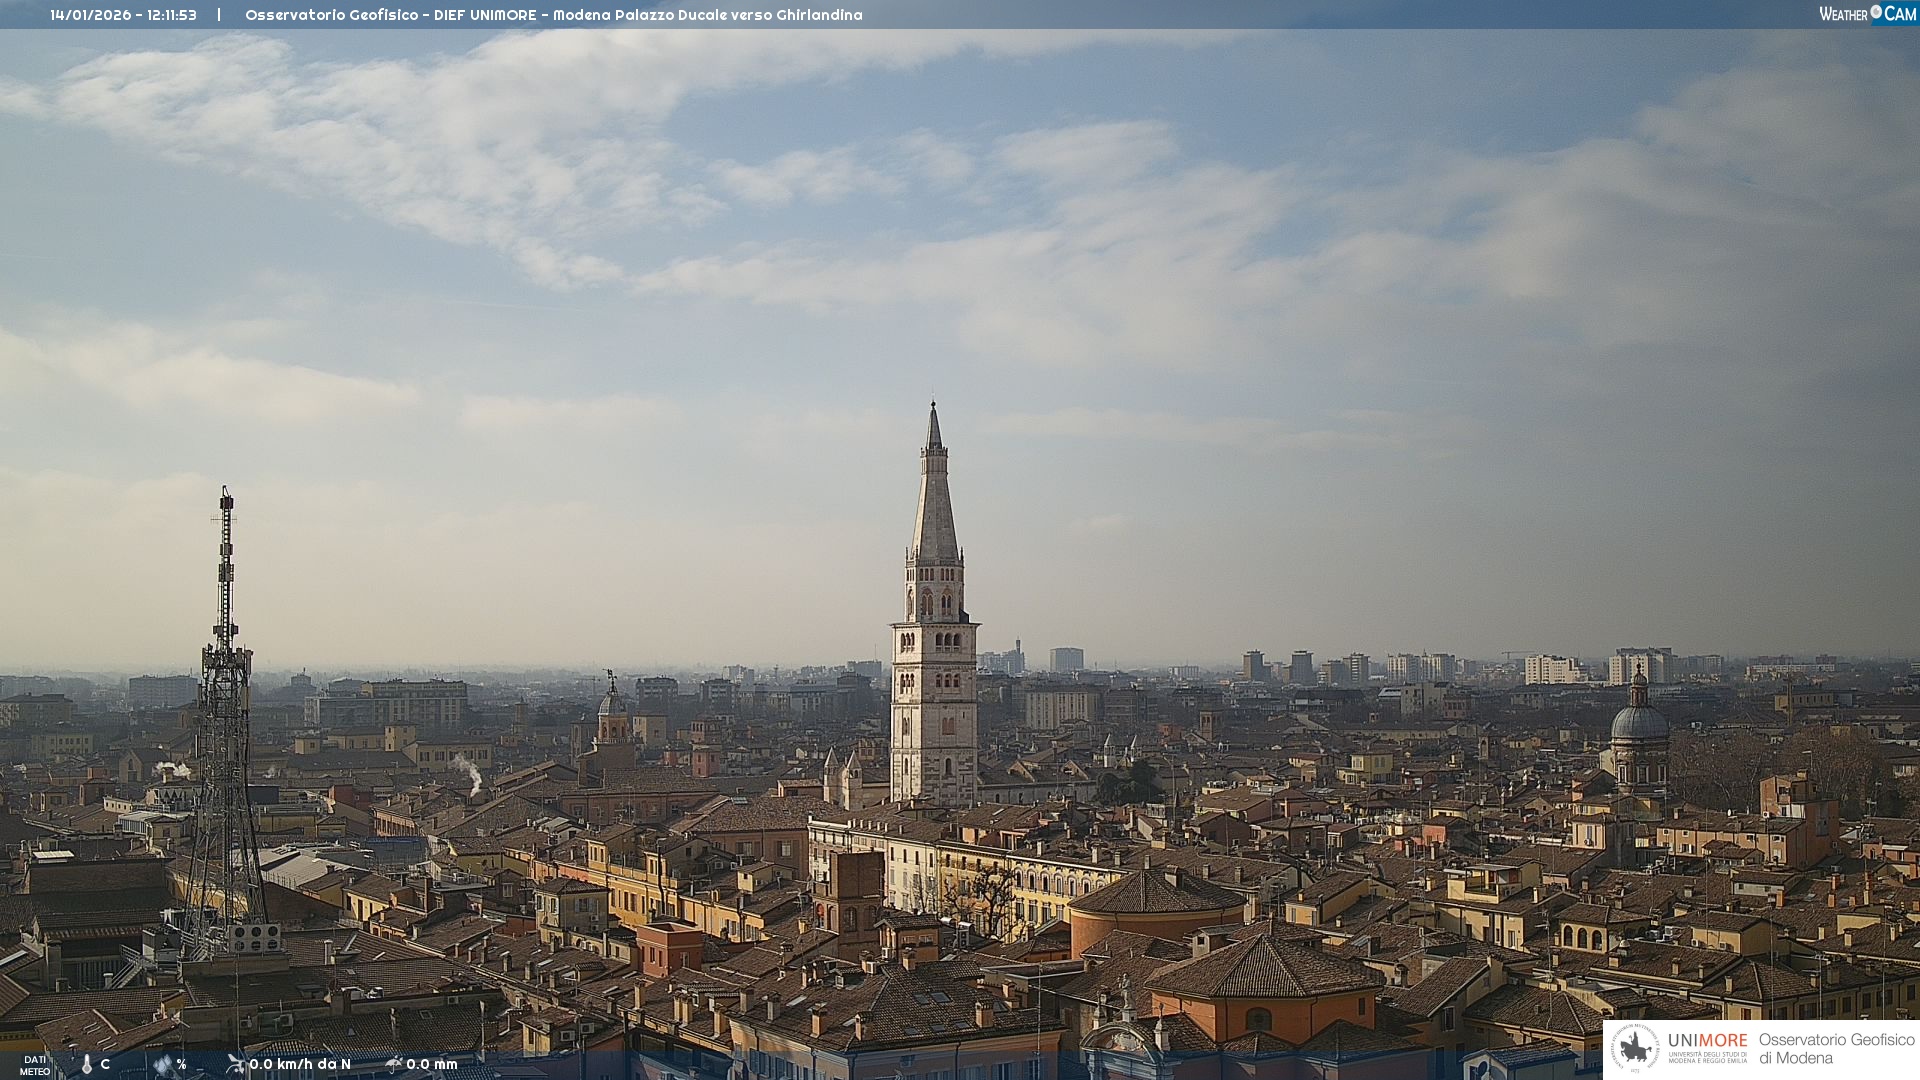Click the wind anemometer icon
Screen dimensions: 1920x1080
coord(235,1064)
